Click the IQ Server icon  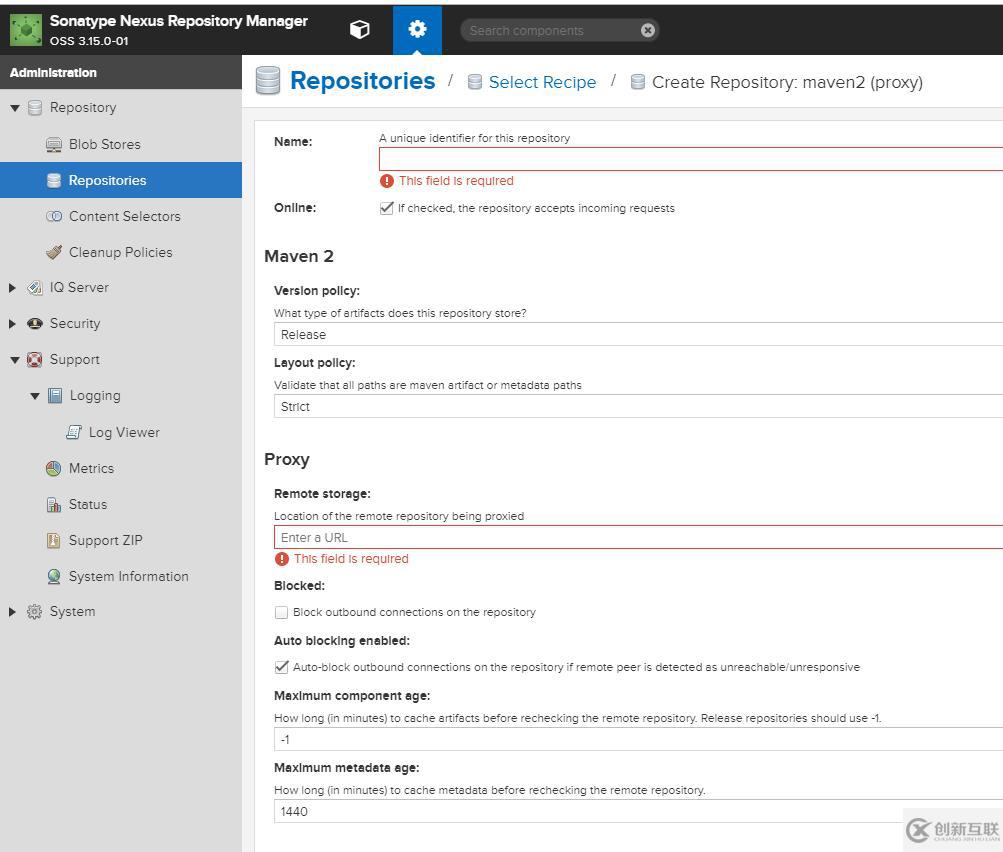coord(35,288)
